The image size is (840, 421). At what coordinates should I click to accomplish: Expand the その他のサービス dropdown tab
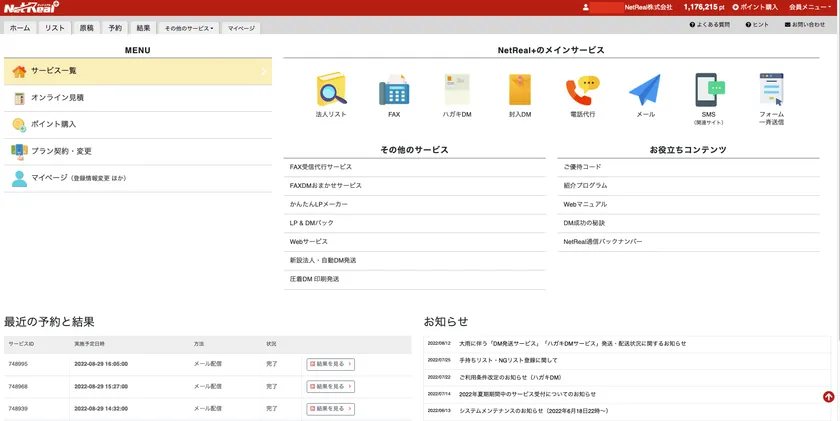point(189,28)
